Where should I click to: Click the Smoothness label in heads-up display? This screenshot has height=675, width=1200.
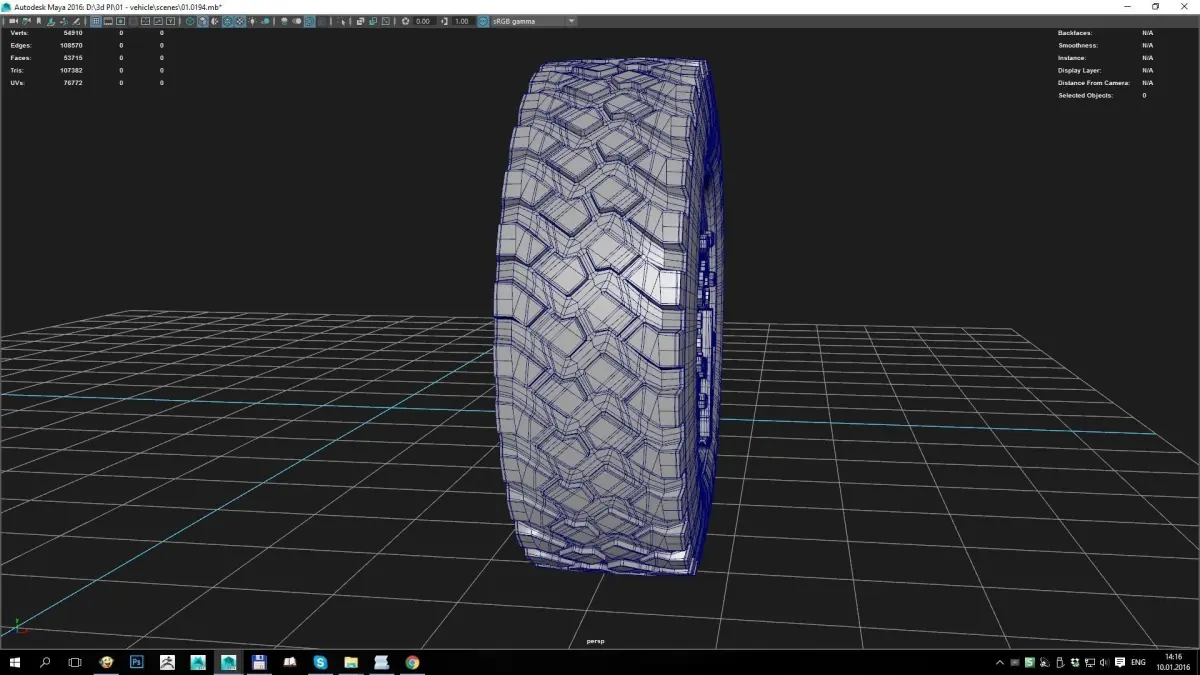(1078, 46)
